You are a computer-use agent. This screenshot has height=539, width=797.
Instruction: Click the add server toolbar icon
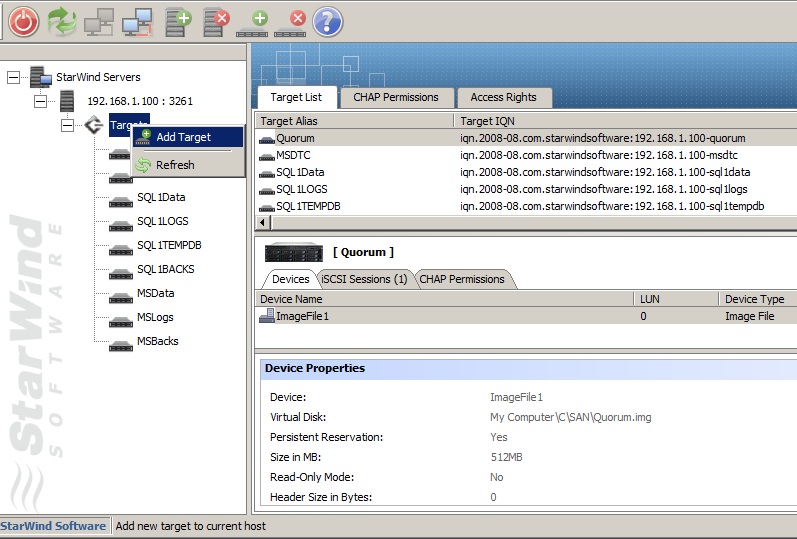pyautogui.click(x=179, y=20)
